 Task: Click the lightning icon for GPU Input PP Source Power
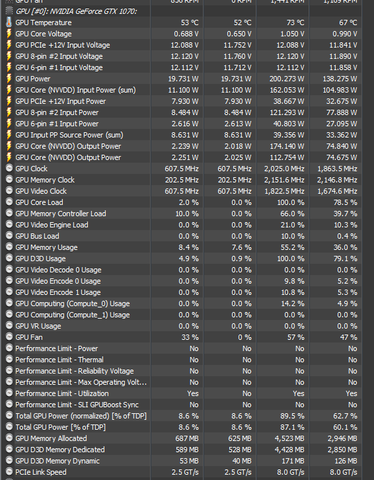(x=9, y=135)
